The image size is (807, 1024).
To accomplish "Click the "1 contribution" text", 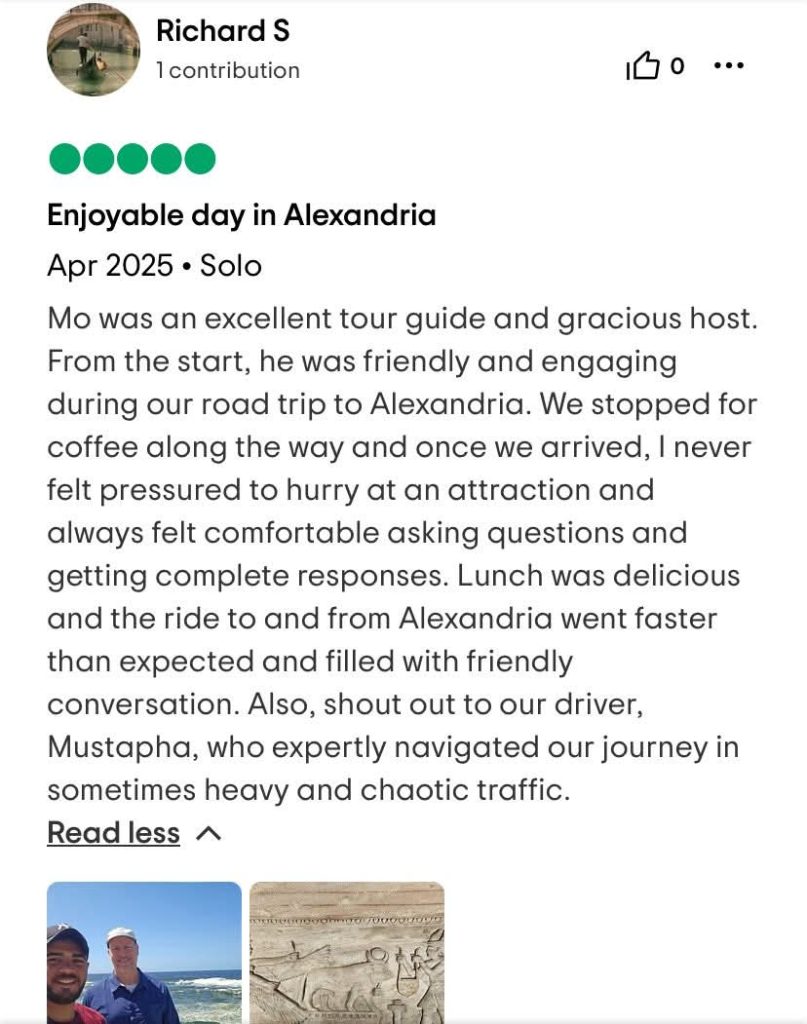I will pyautogui.click(x=228, y=70).
